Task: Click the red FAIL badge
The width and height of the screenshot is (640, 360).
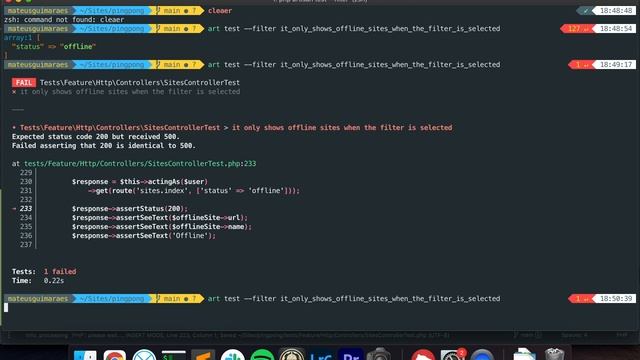Action: pyautogui.click(x=24, y=82)
